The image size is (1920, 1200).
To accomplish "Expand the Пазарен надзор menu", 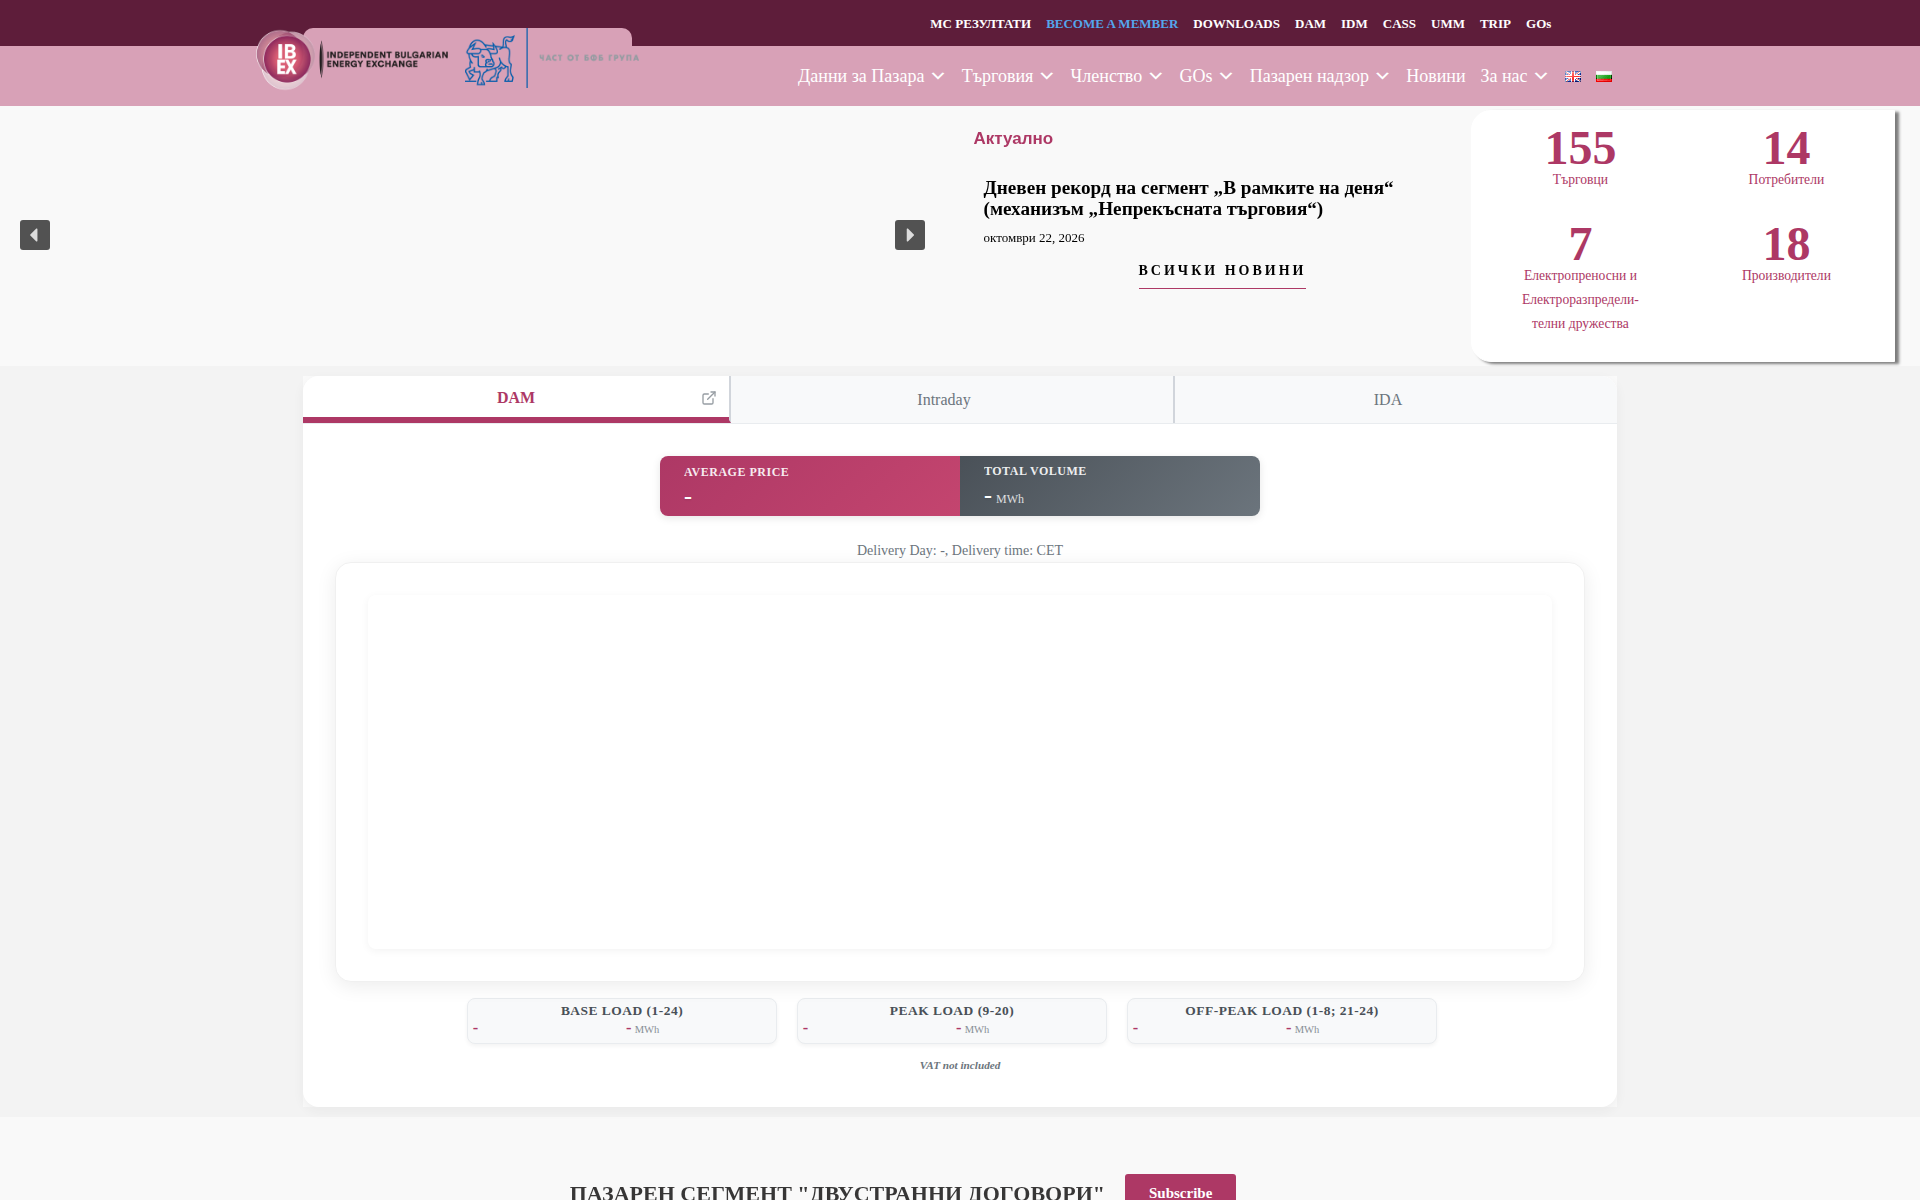I will point(1319,76).
